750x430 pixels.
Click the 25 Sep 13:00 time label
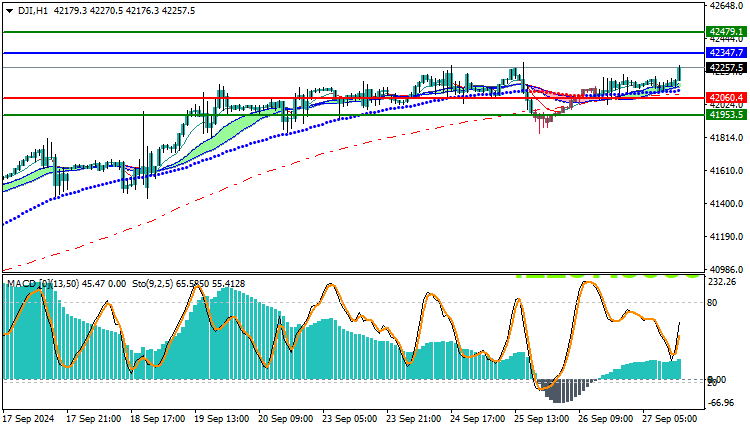pyautogui.click(x=541, y=419)
